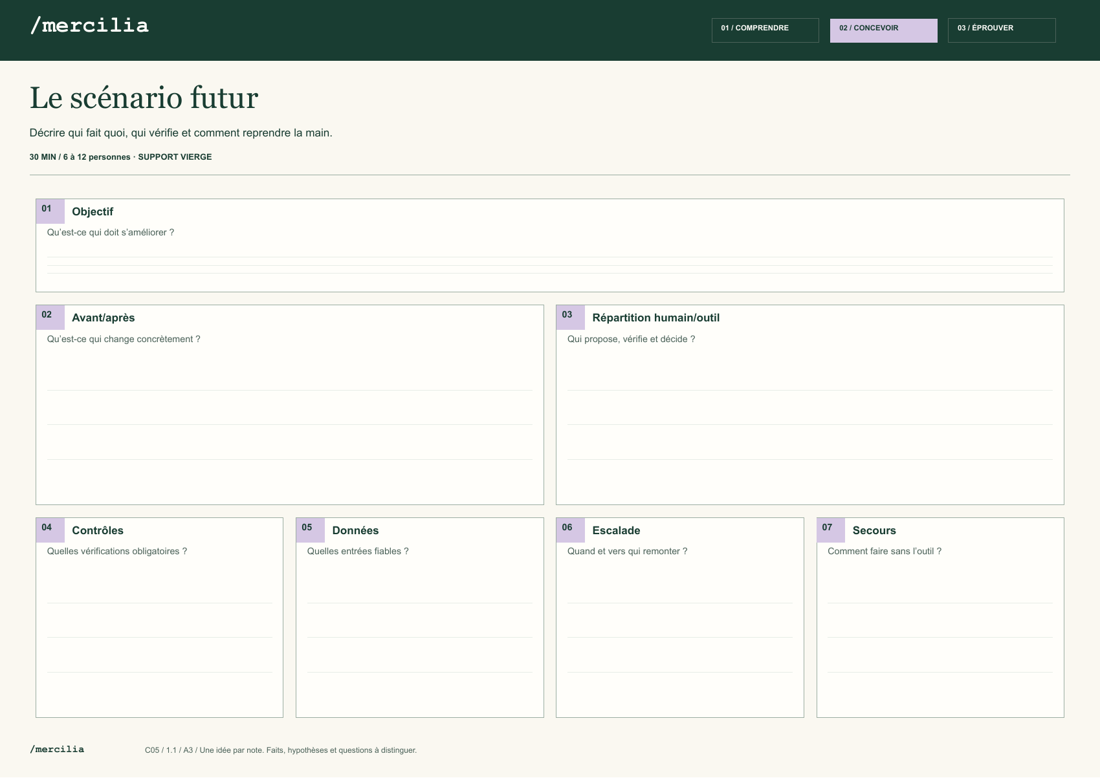Select the "Avant/après" card title
This screenshot has height=778, width=1100.
pyautogui.click(x=103, y=318)
